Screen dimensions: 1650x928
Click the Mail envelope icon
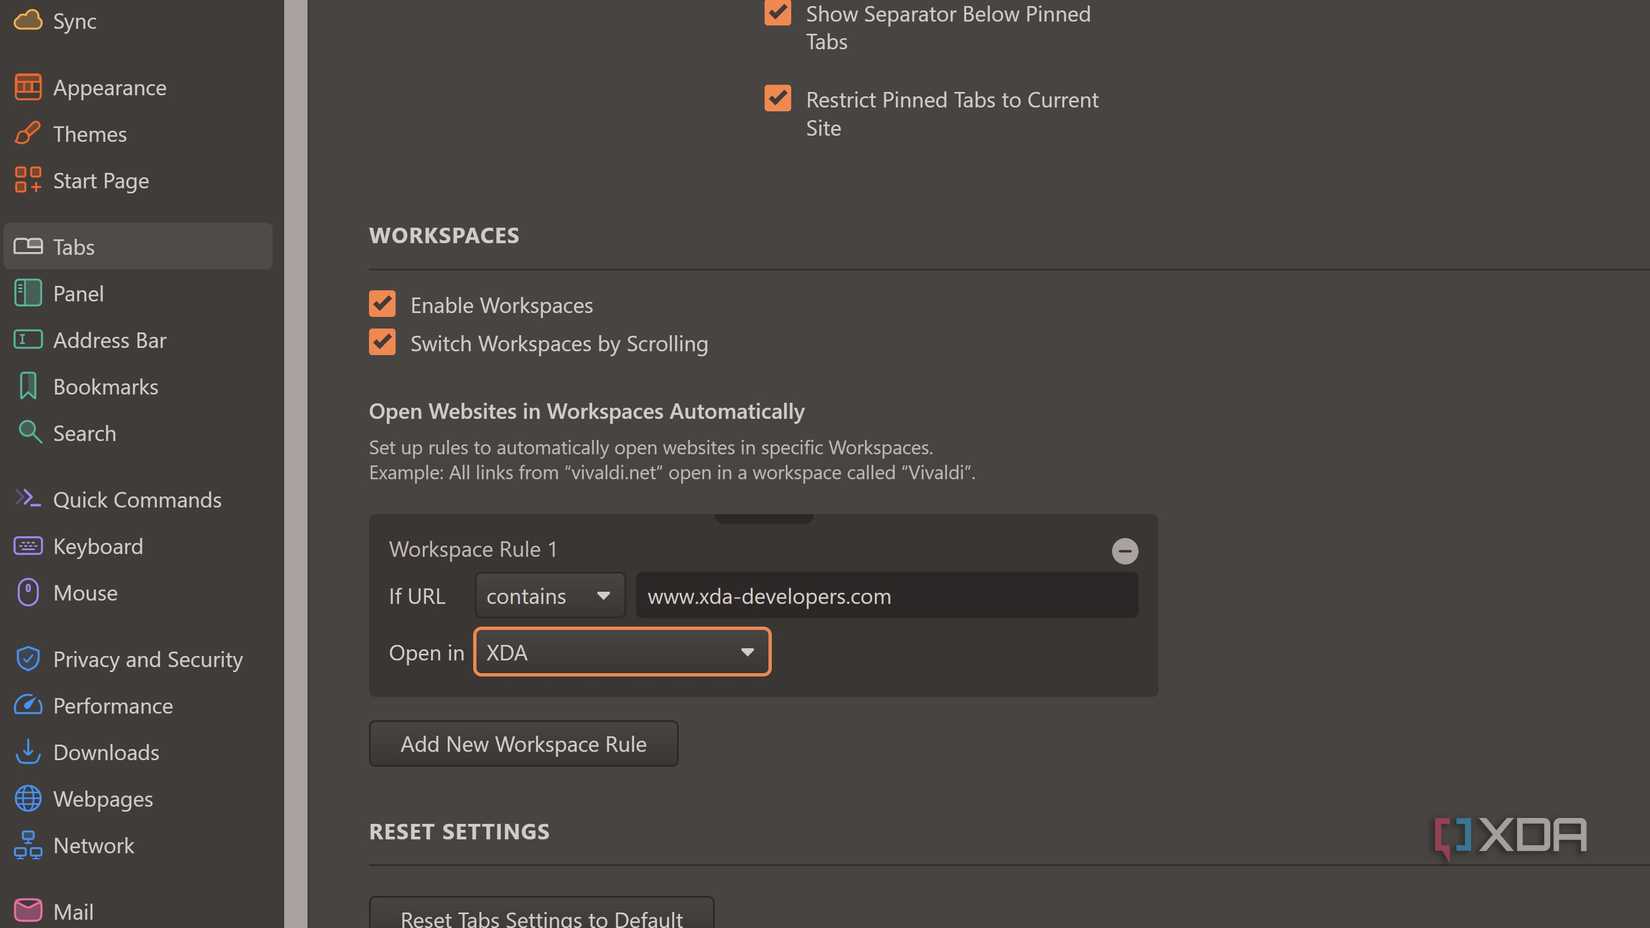pyautogui.click(x=28, y=911)
